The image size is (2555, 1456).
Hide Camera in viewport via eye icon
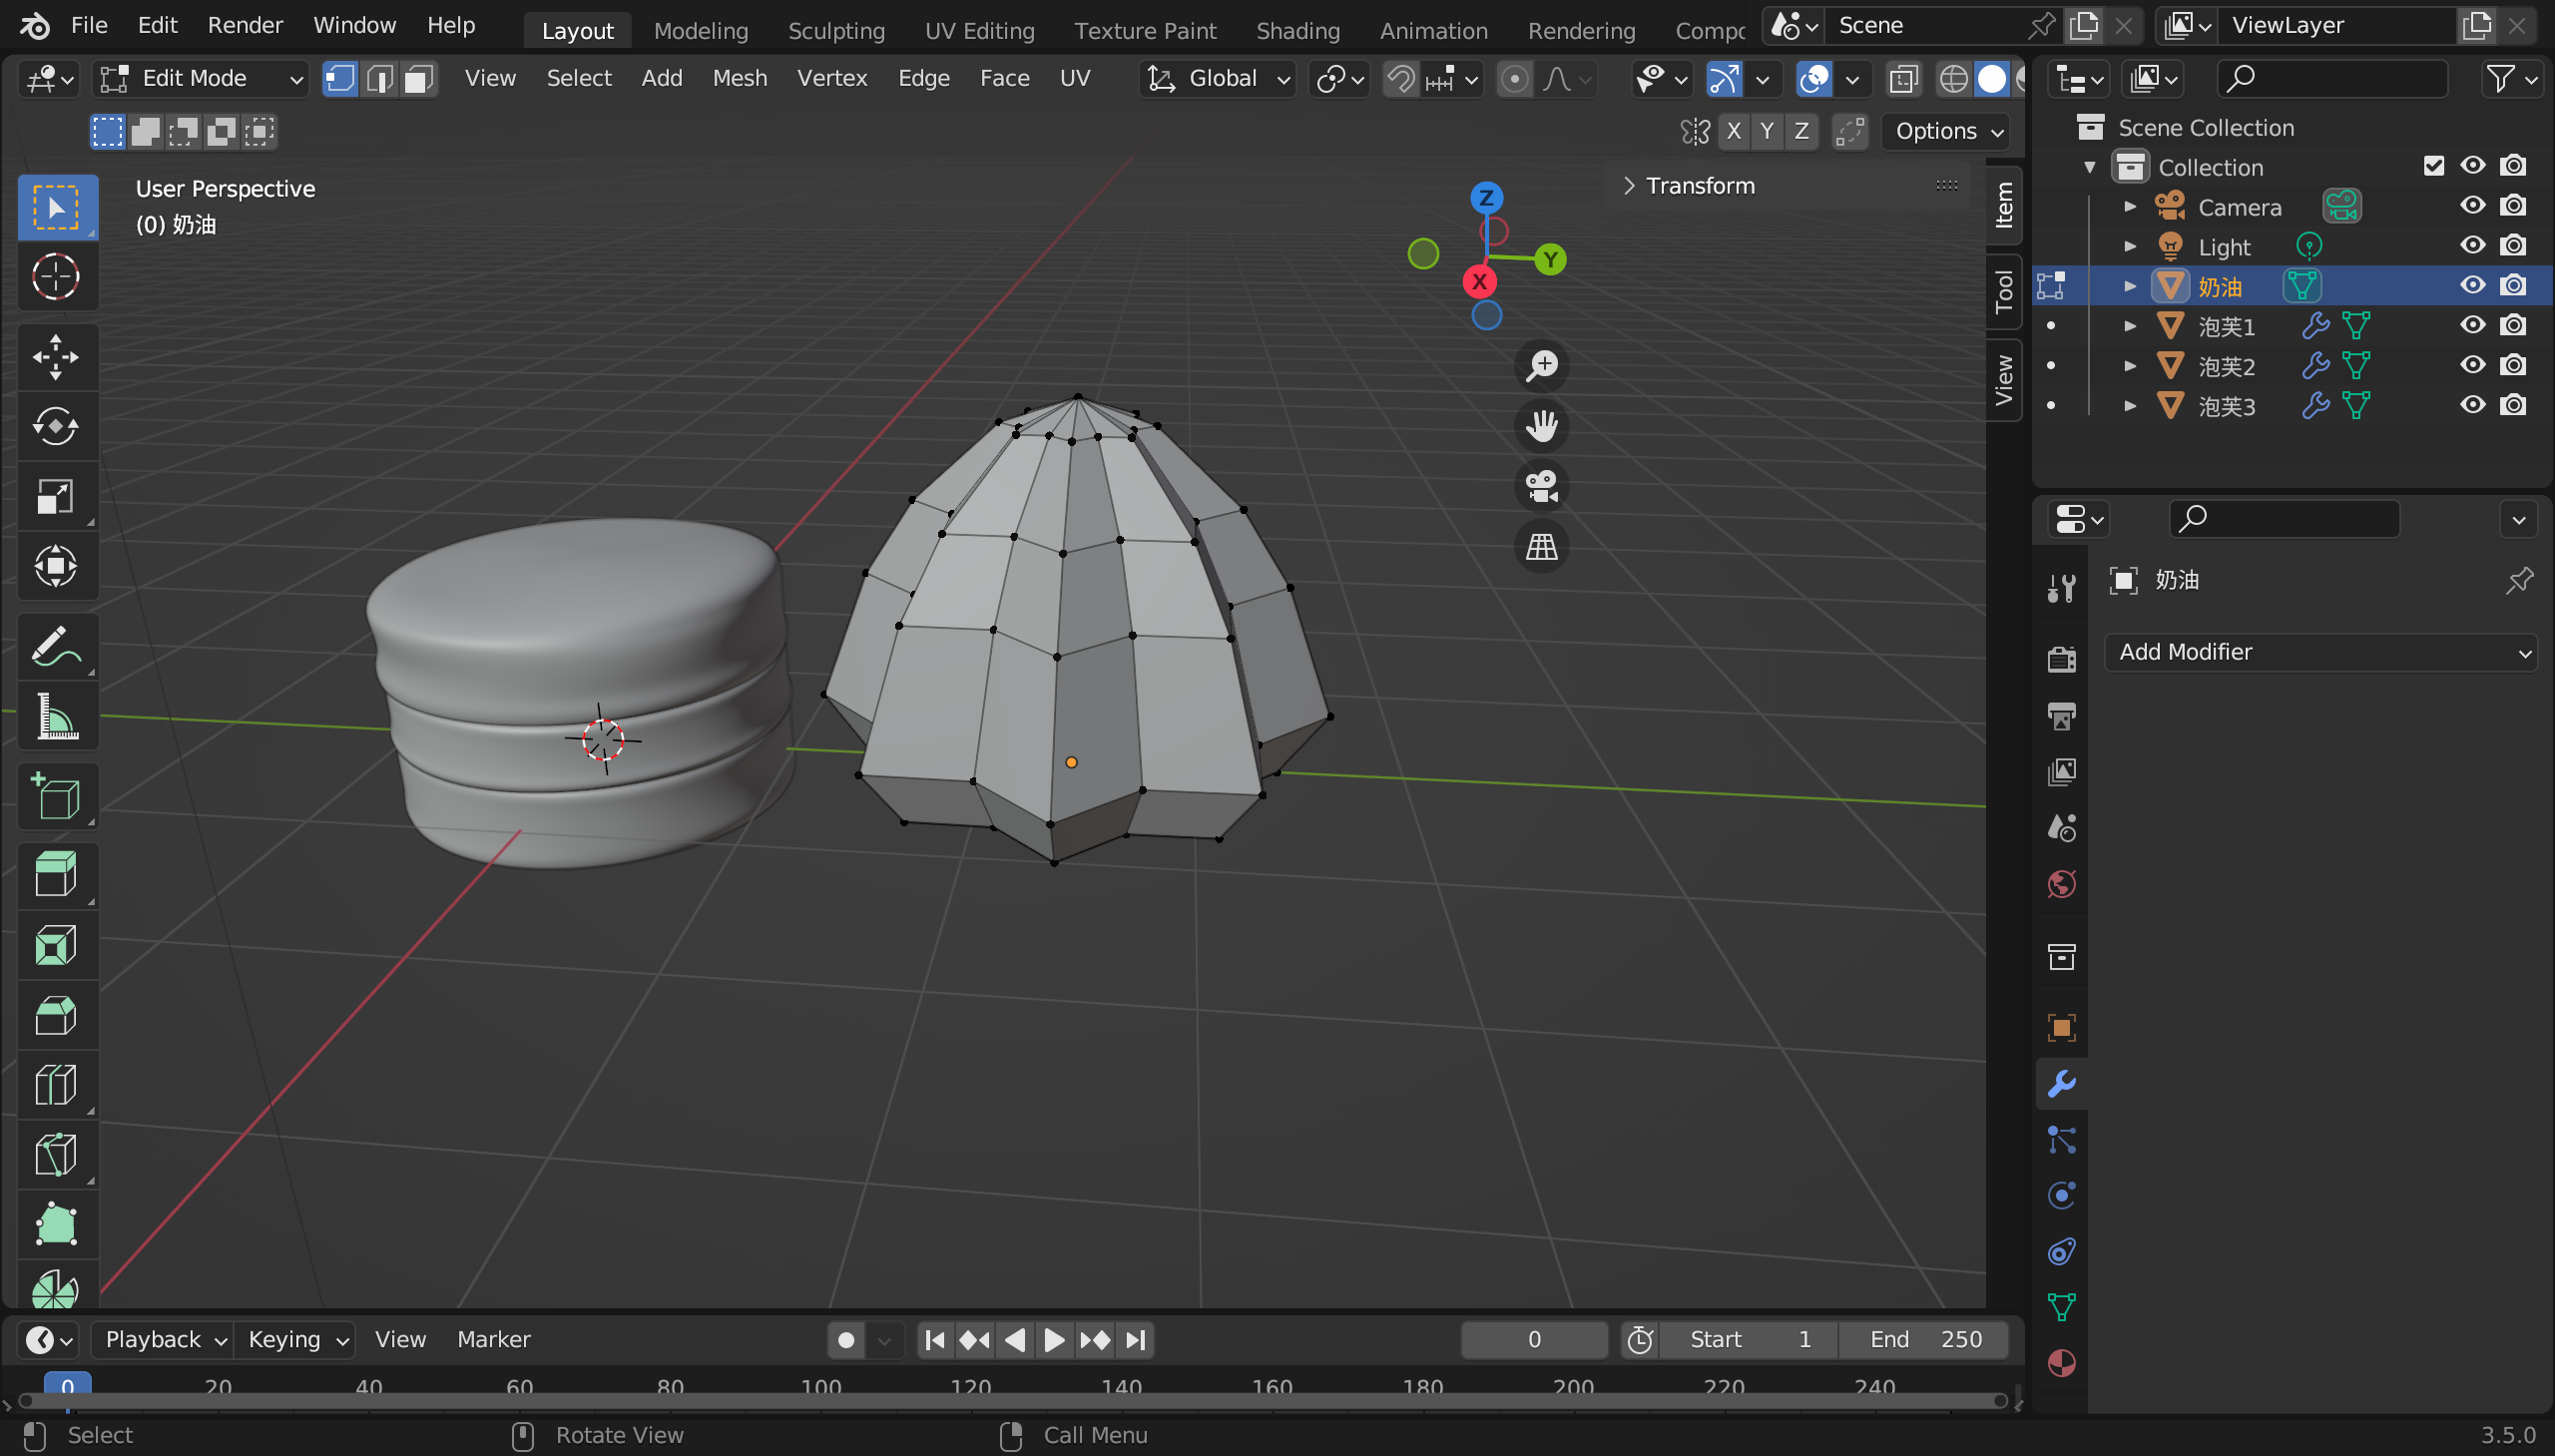tap(2472, 206)
